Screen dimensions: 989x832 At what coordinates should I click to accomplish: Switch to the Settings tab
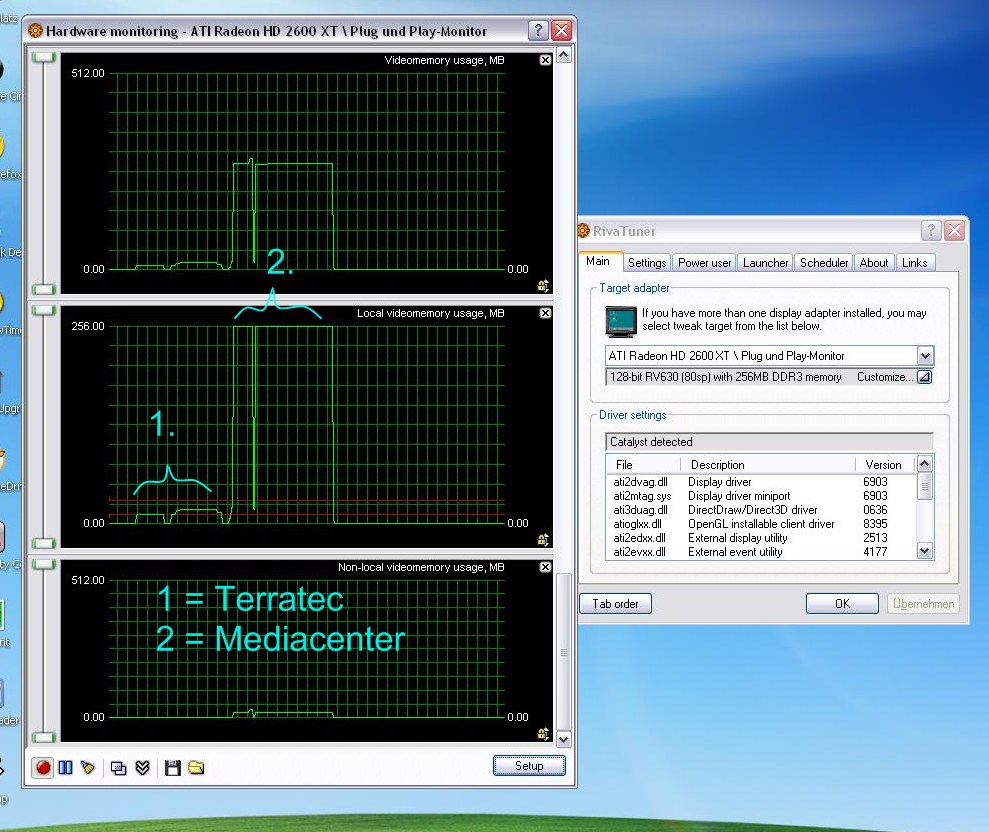pos(647,262)
